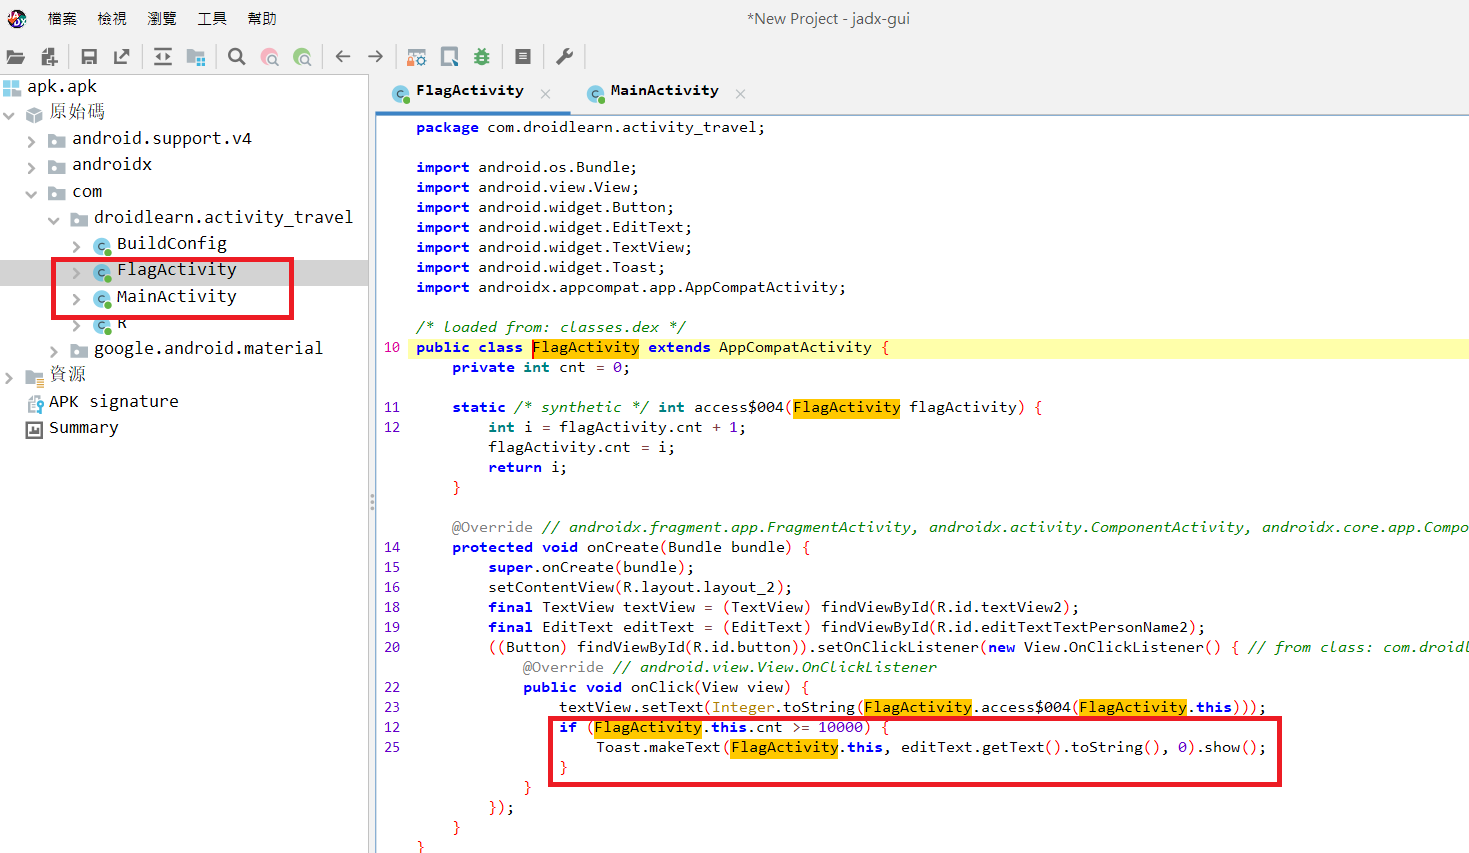Click the apk.apk file icon
The height and width of the screenshot is (853, 1469).
click(x=12, y=87)
